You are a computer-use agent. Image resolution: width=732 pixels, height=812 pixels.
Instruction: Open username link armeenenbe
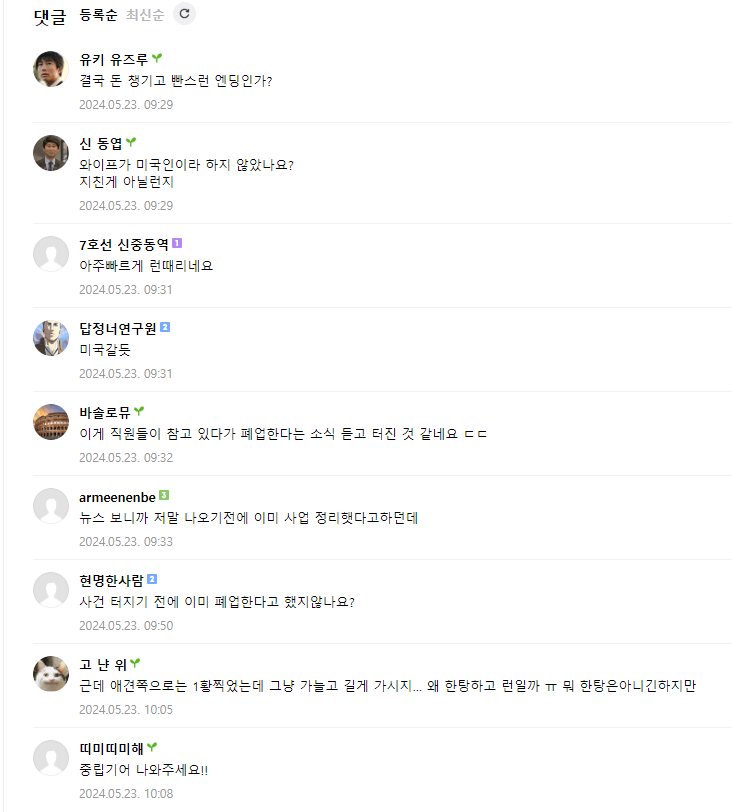[117, 495]
